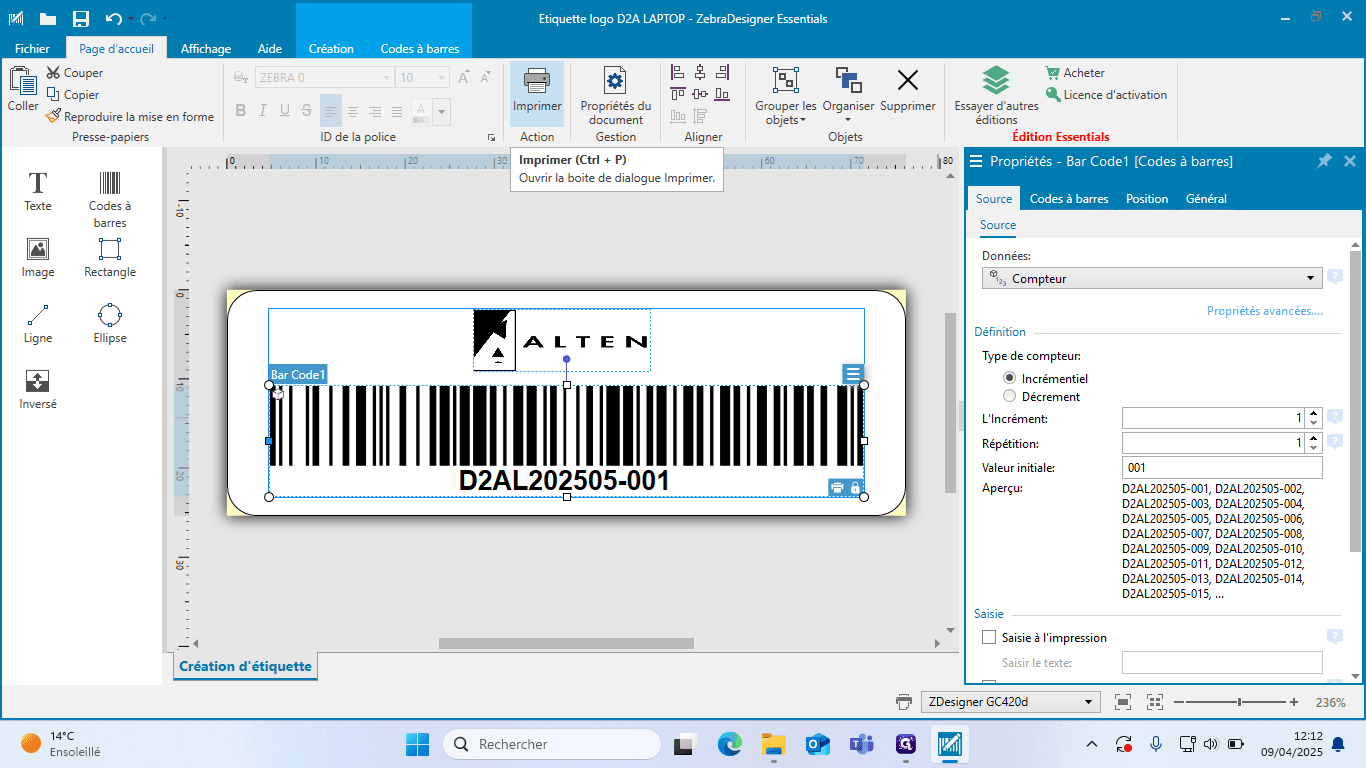Select the Texte tool
This screenshot has width=1366, height=768.
point(38,191)
